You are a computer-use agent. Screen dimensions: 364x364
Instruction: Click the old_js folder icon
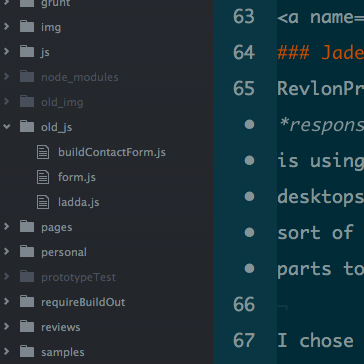pyautogui.click(x=27, y=127)
